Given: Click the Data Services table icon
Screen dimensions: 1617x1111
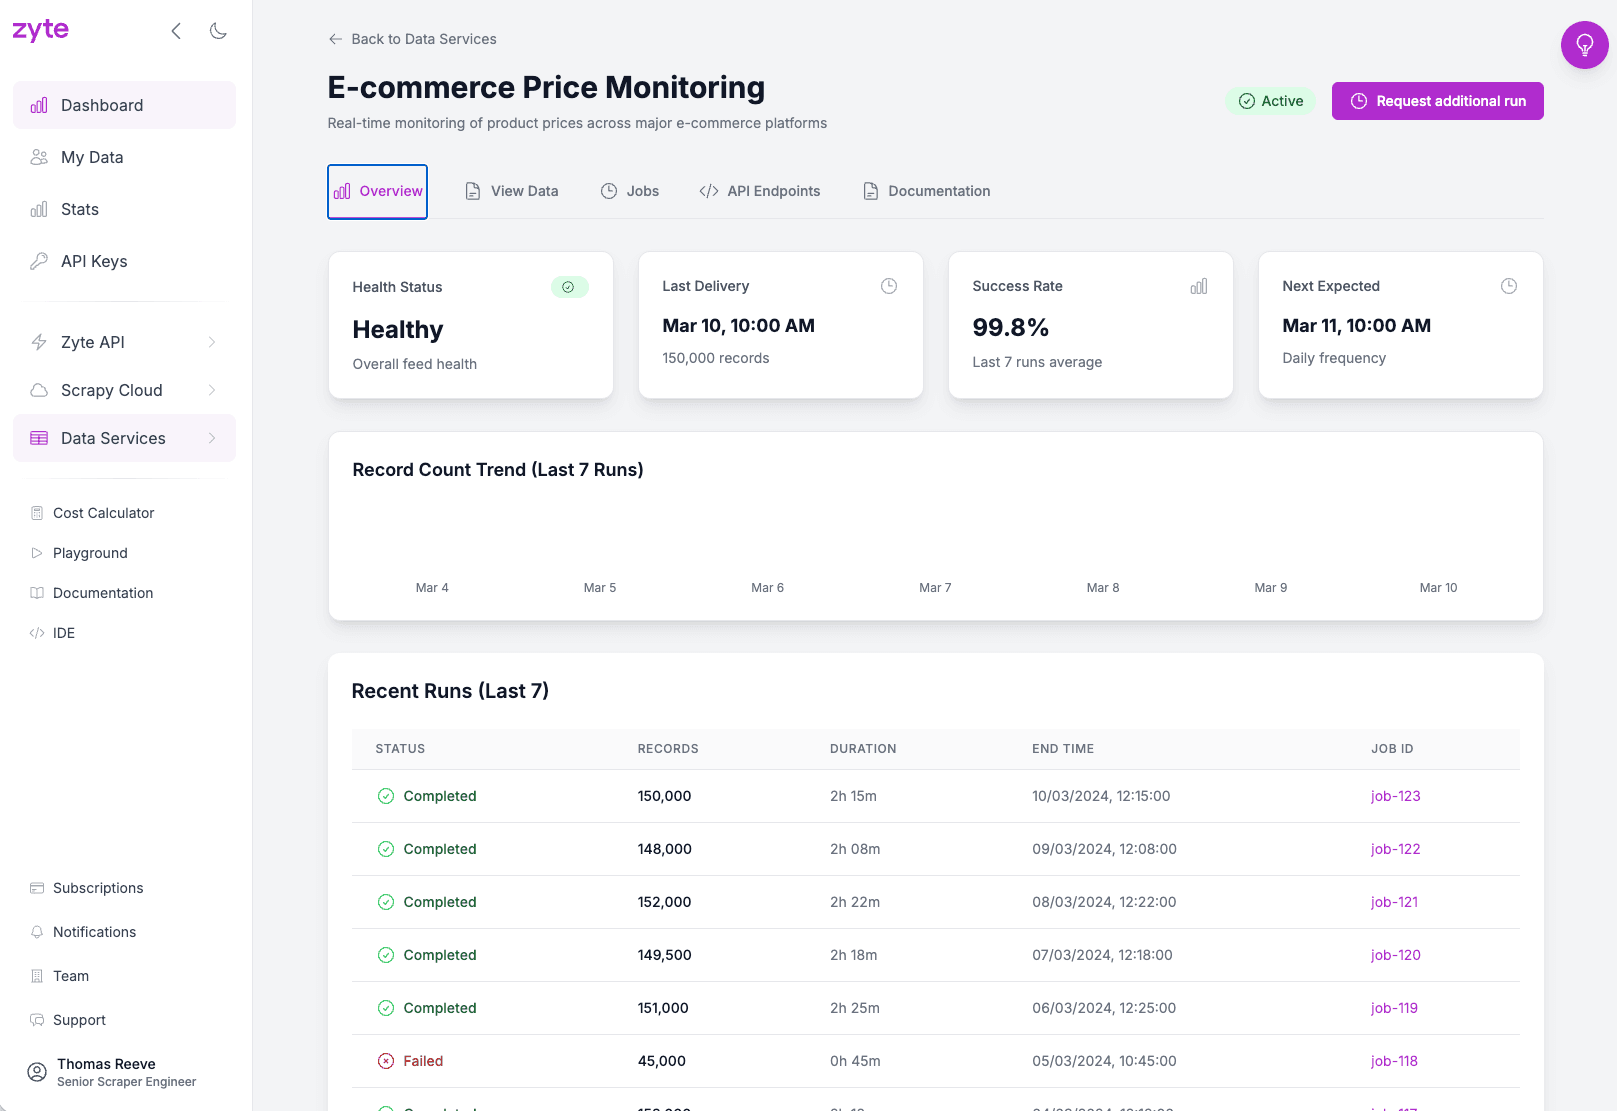Looking at the screenshot, I should (x=39, y=438).
